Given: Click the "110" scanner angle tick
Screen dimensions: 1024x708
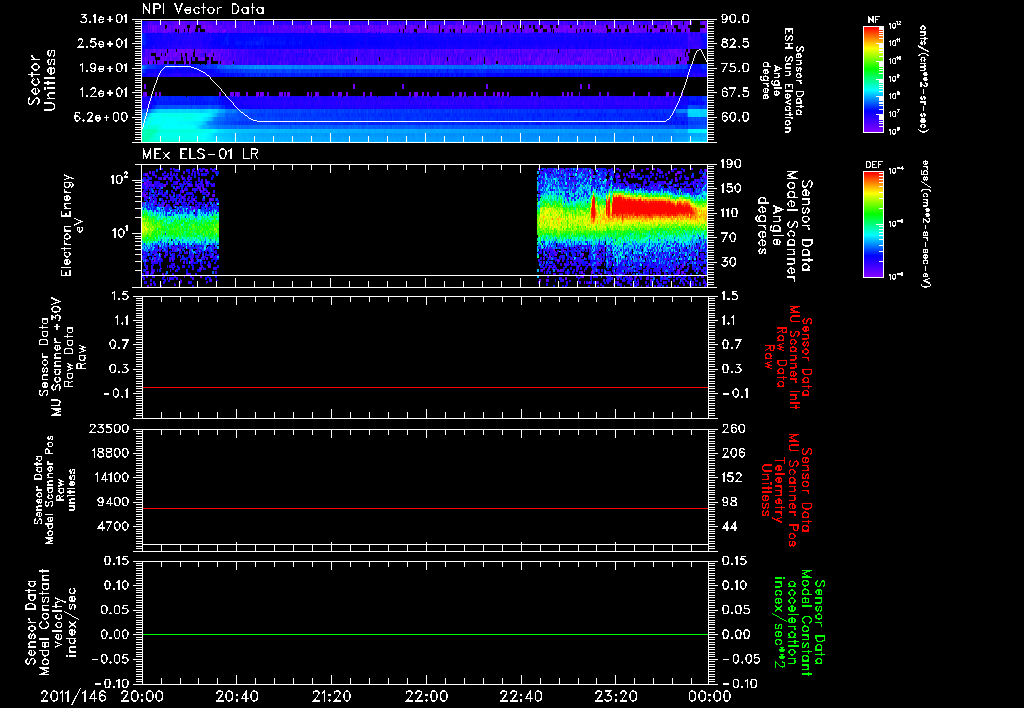Looking at the screenshot, I should [731, 213].
